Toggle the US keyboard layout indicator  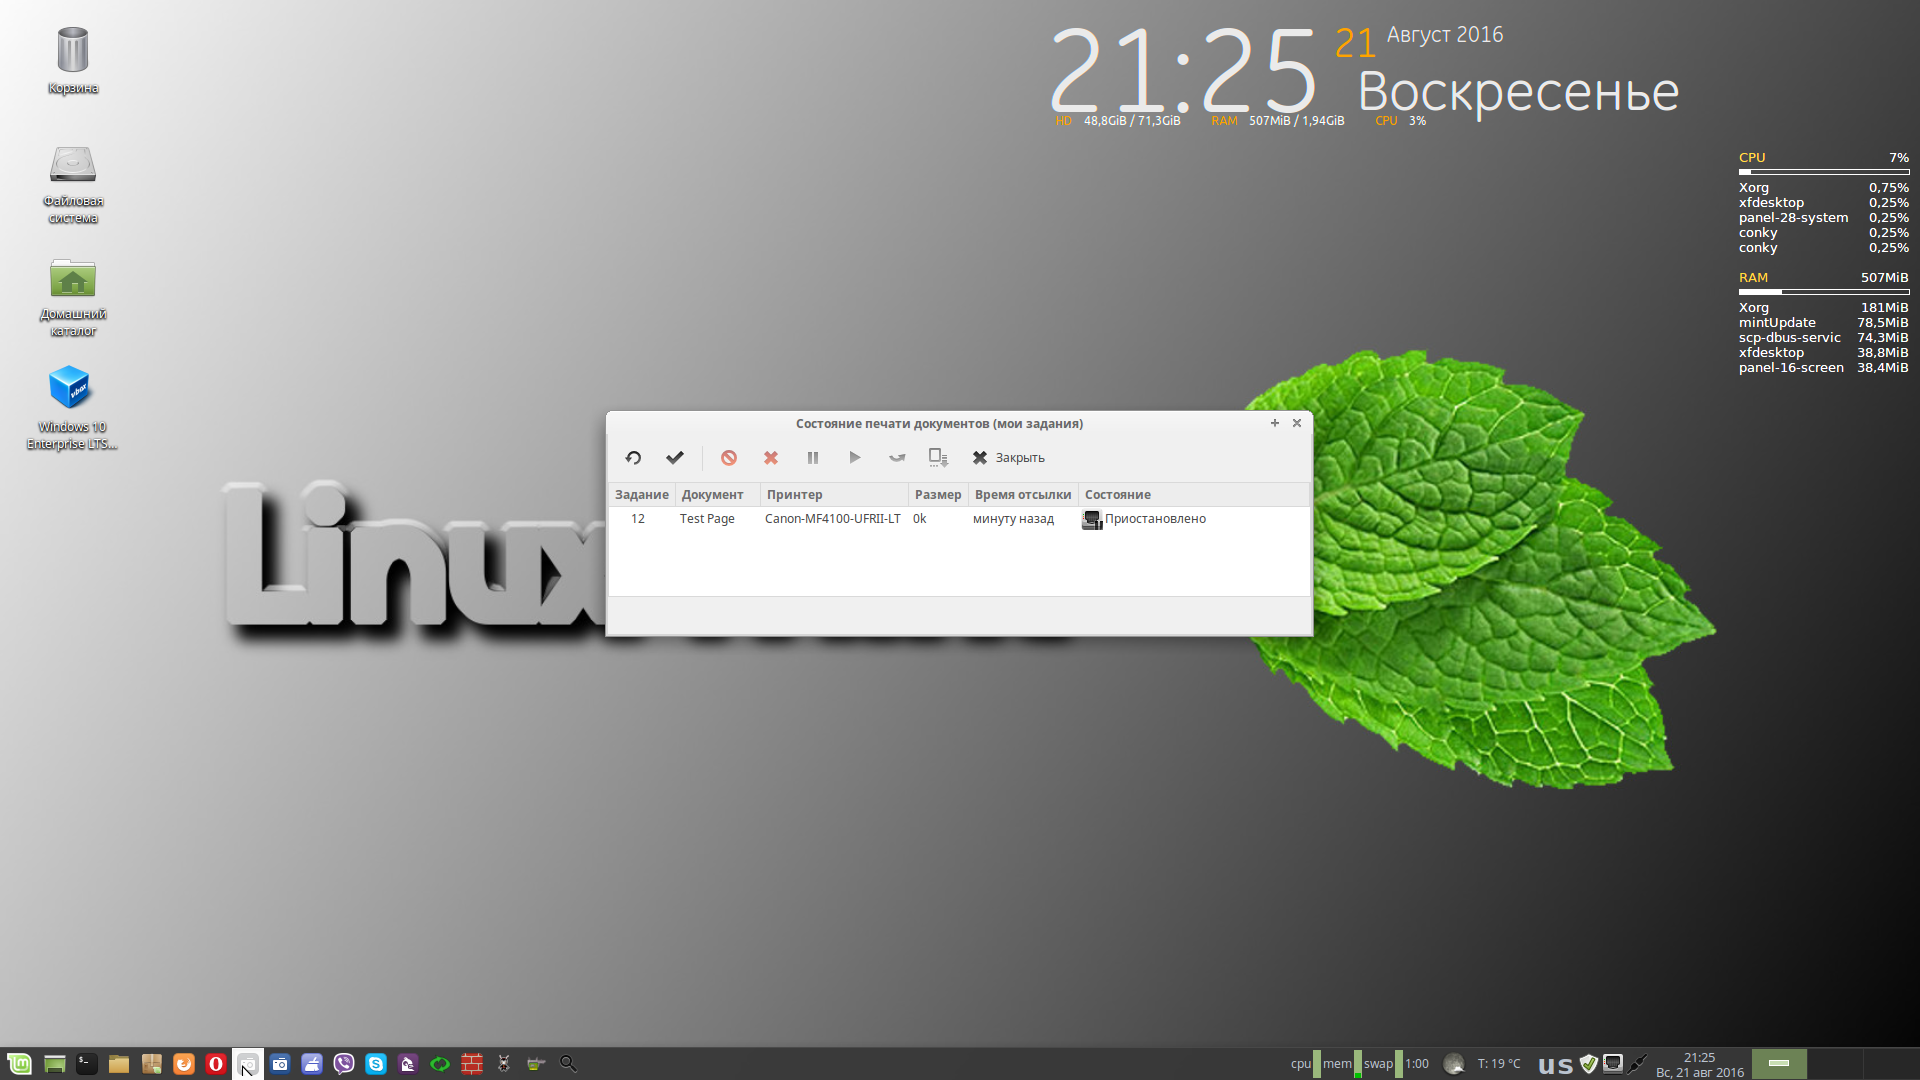1555,1065
